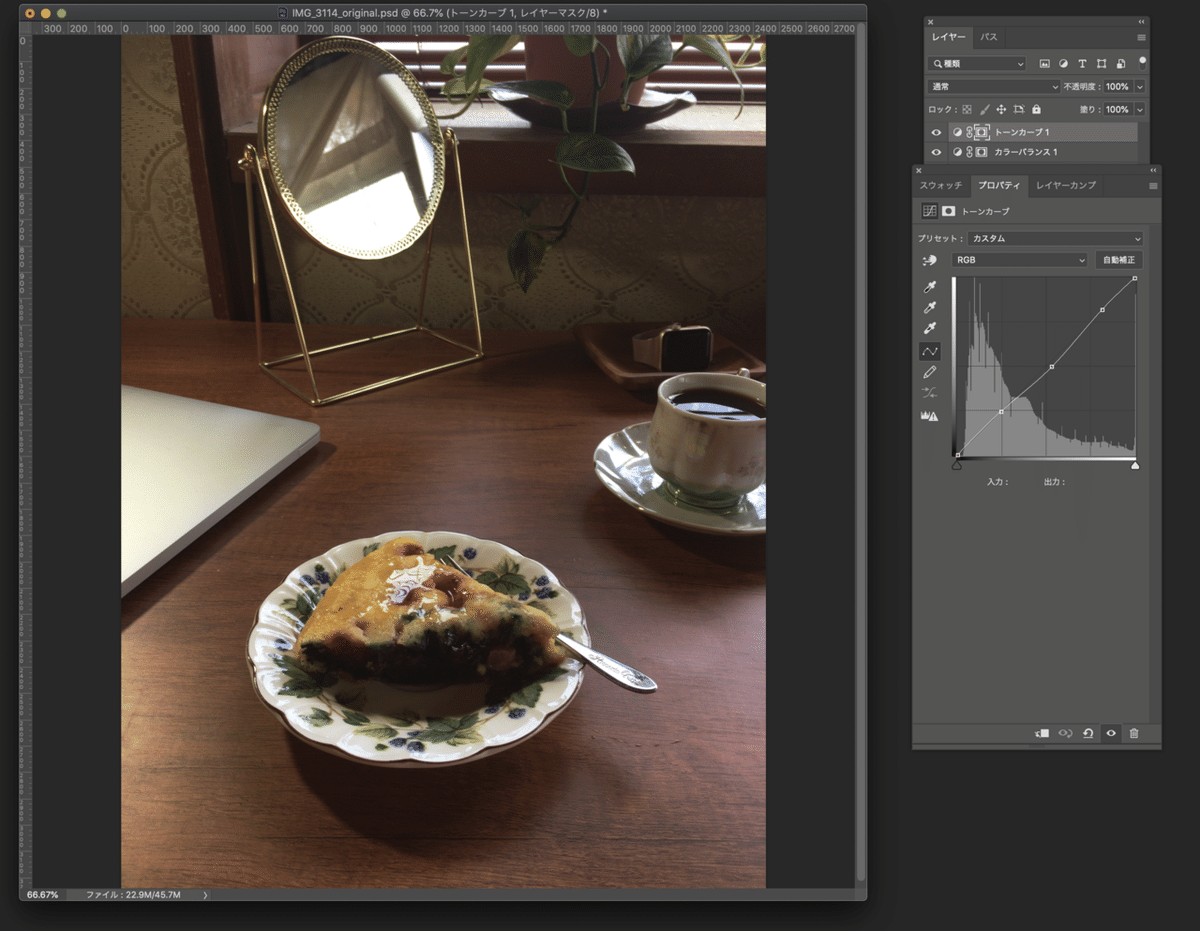Toggle mask link on カラーバランス 1 layer
This screenshot has height=931, width=1200.
(970, 152)
